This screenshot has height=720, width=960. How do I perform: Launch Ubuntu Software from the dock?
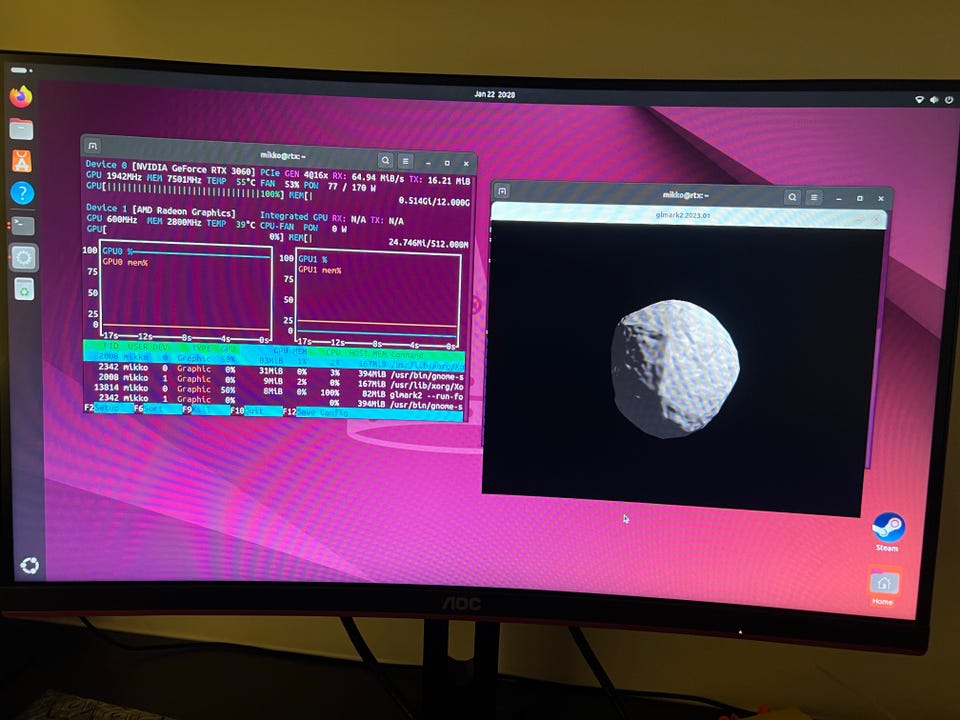click(21, 161)
